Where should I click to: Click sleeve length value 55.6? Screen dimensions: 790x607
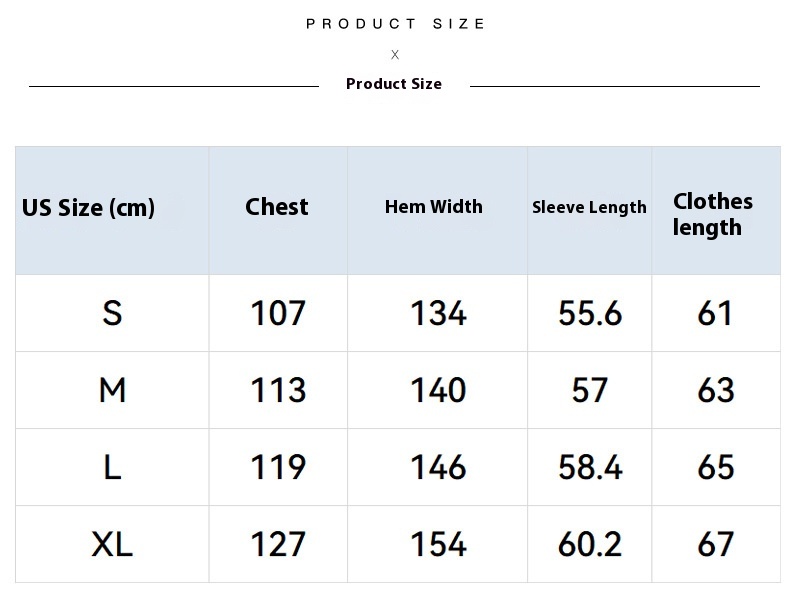click(590, 313)
